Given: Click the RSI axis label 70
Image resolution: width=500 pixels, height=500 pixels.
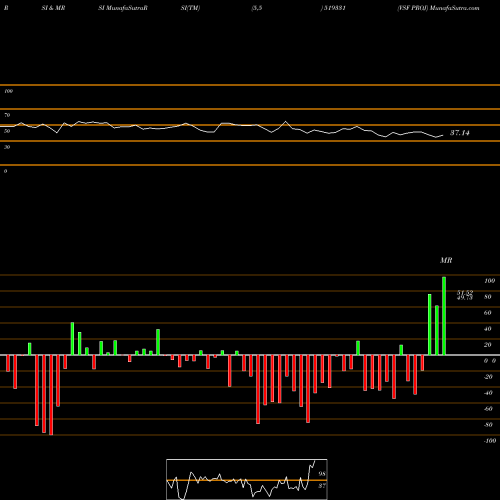Looking at the screenshot, I should pyautogui.click(x=7, y=115).
